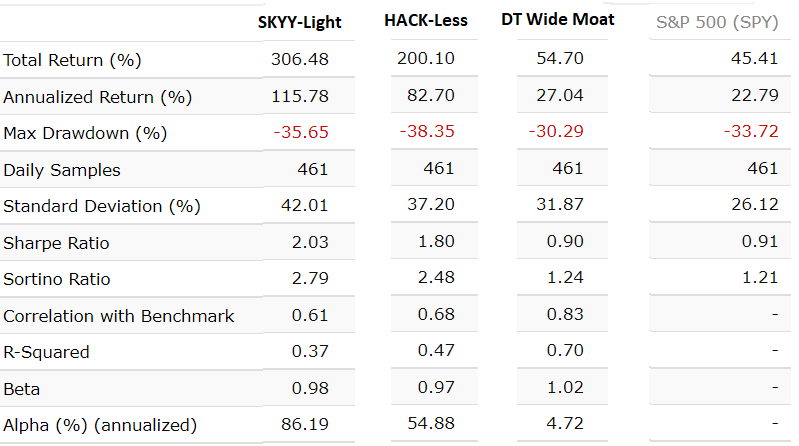Select the Beta row label
799x446 pixels.
tap(22, 389)
